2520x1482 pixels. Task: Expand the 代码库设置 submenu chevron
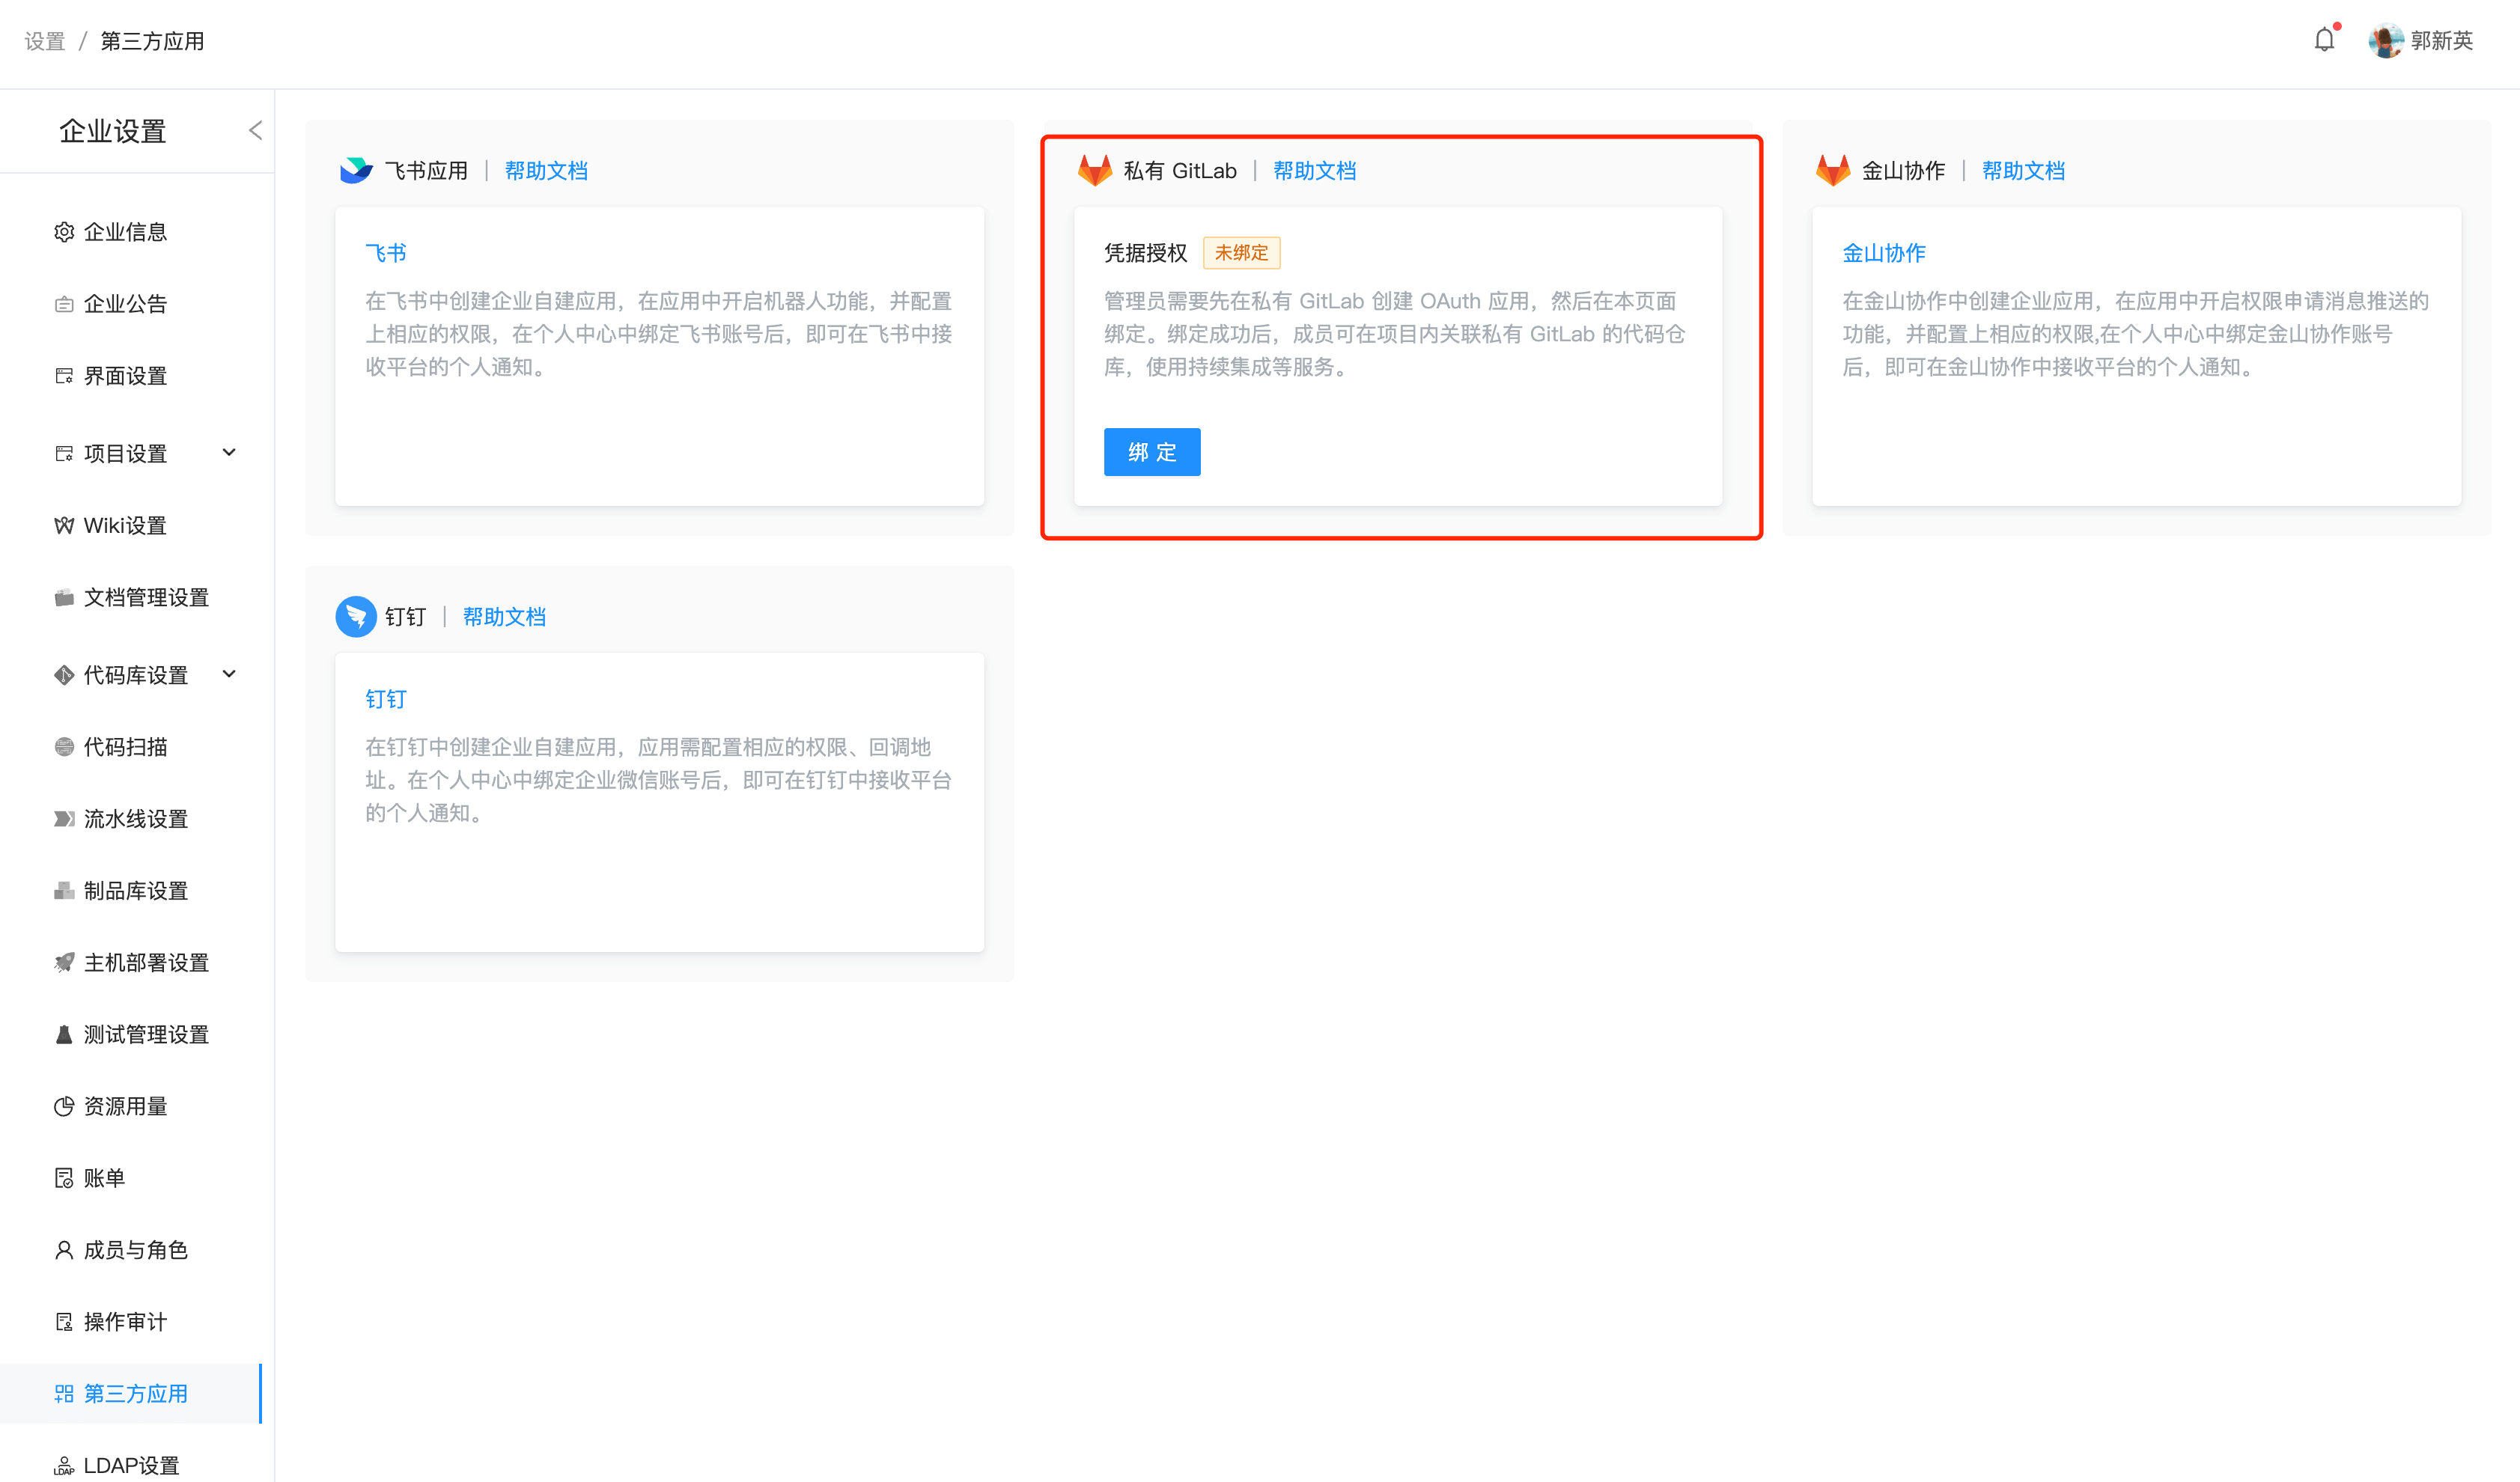229,674
